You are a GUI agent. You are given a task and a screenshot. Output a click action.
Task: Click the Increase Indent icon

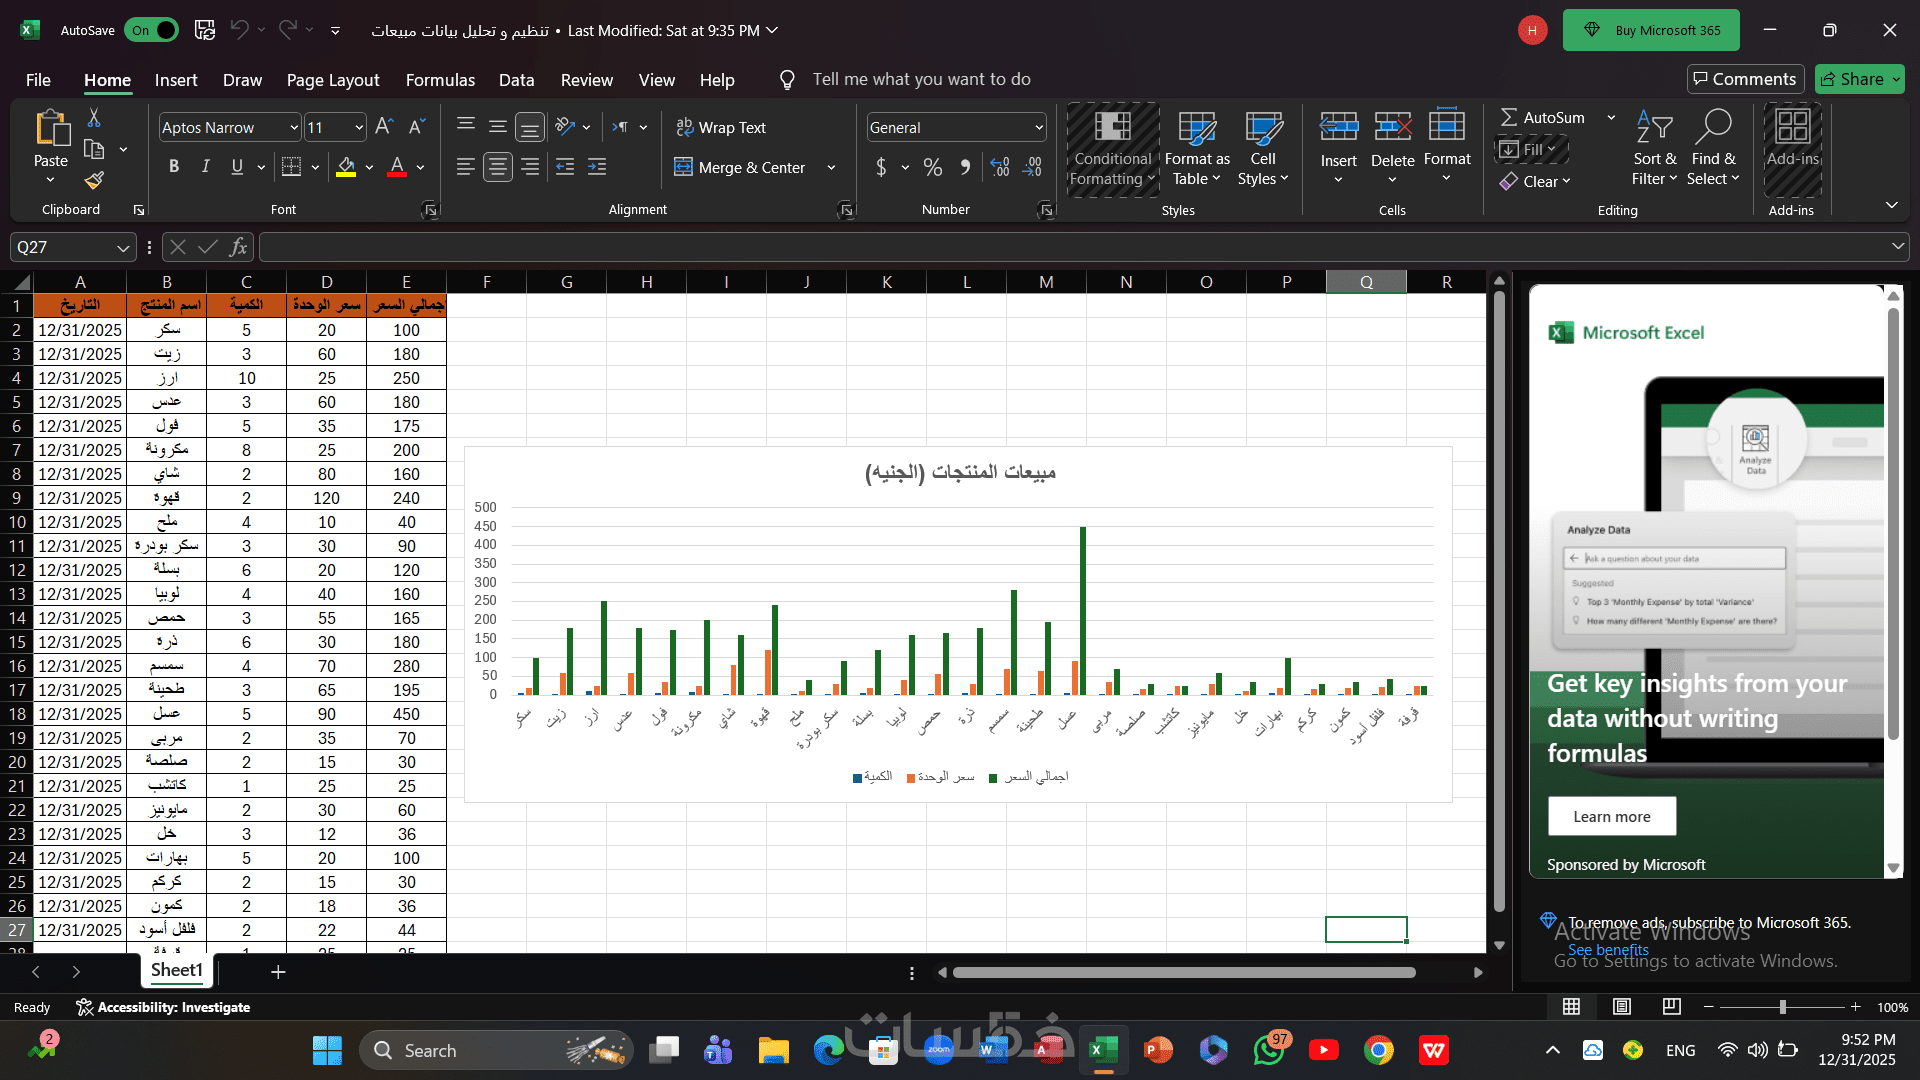click(x=597, y=167)
